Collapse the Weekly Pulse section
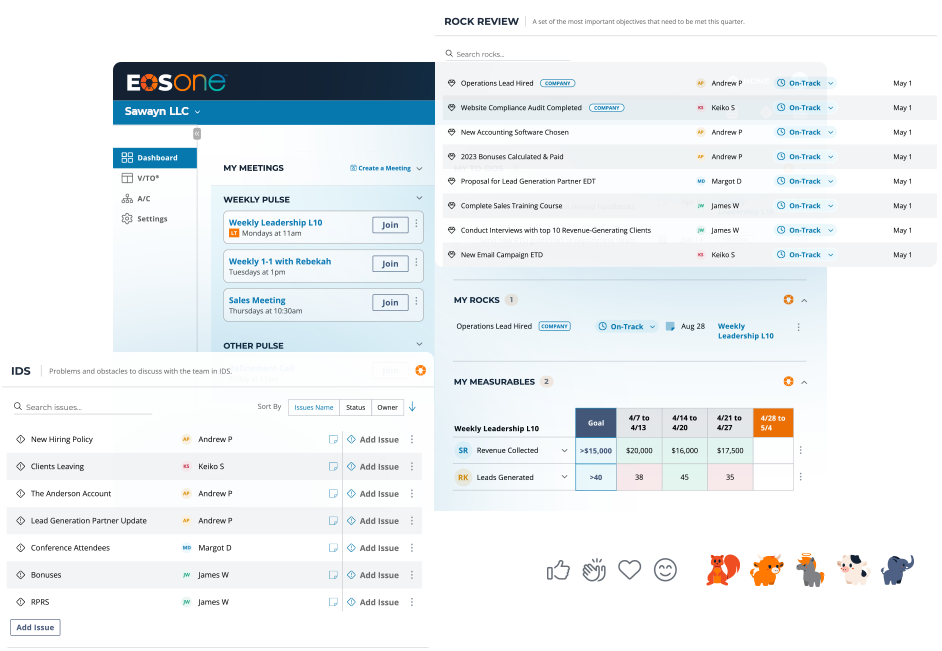This screenshot has height=651, width=942. 419,198
